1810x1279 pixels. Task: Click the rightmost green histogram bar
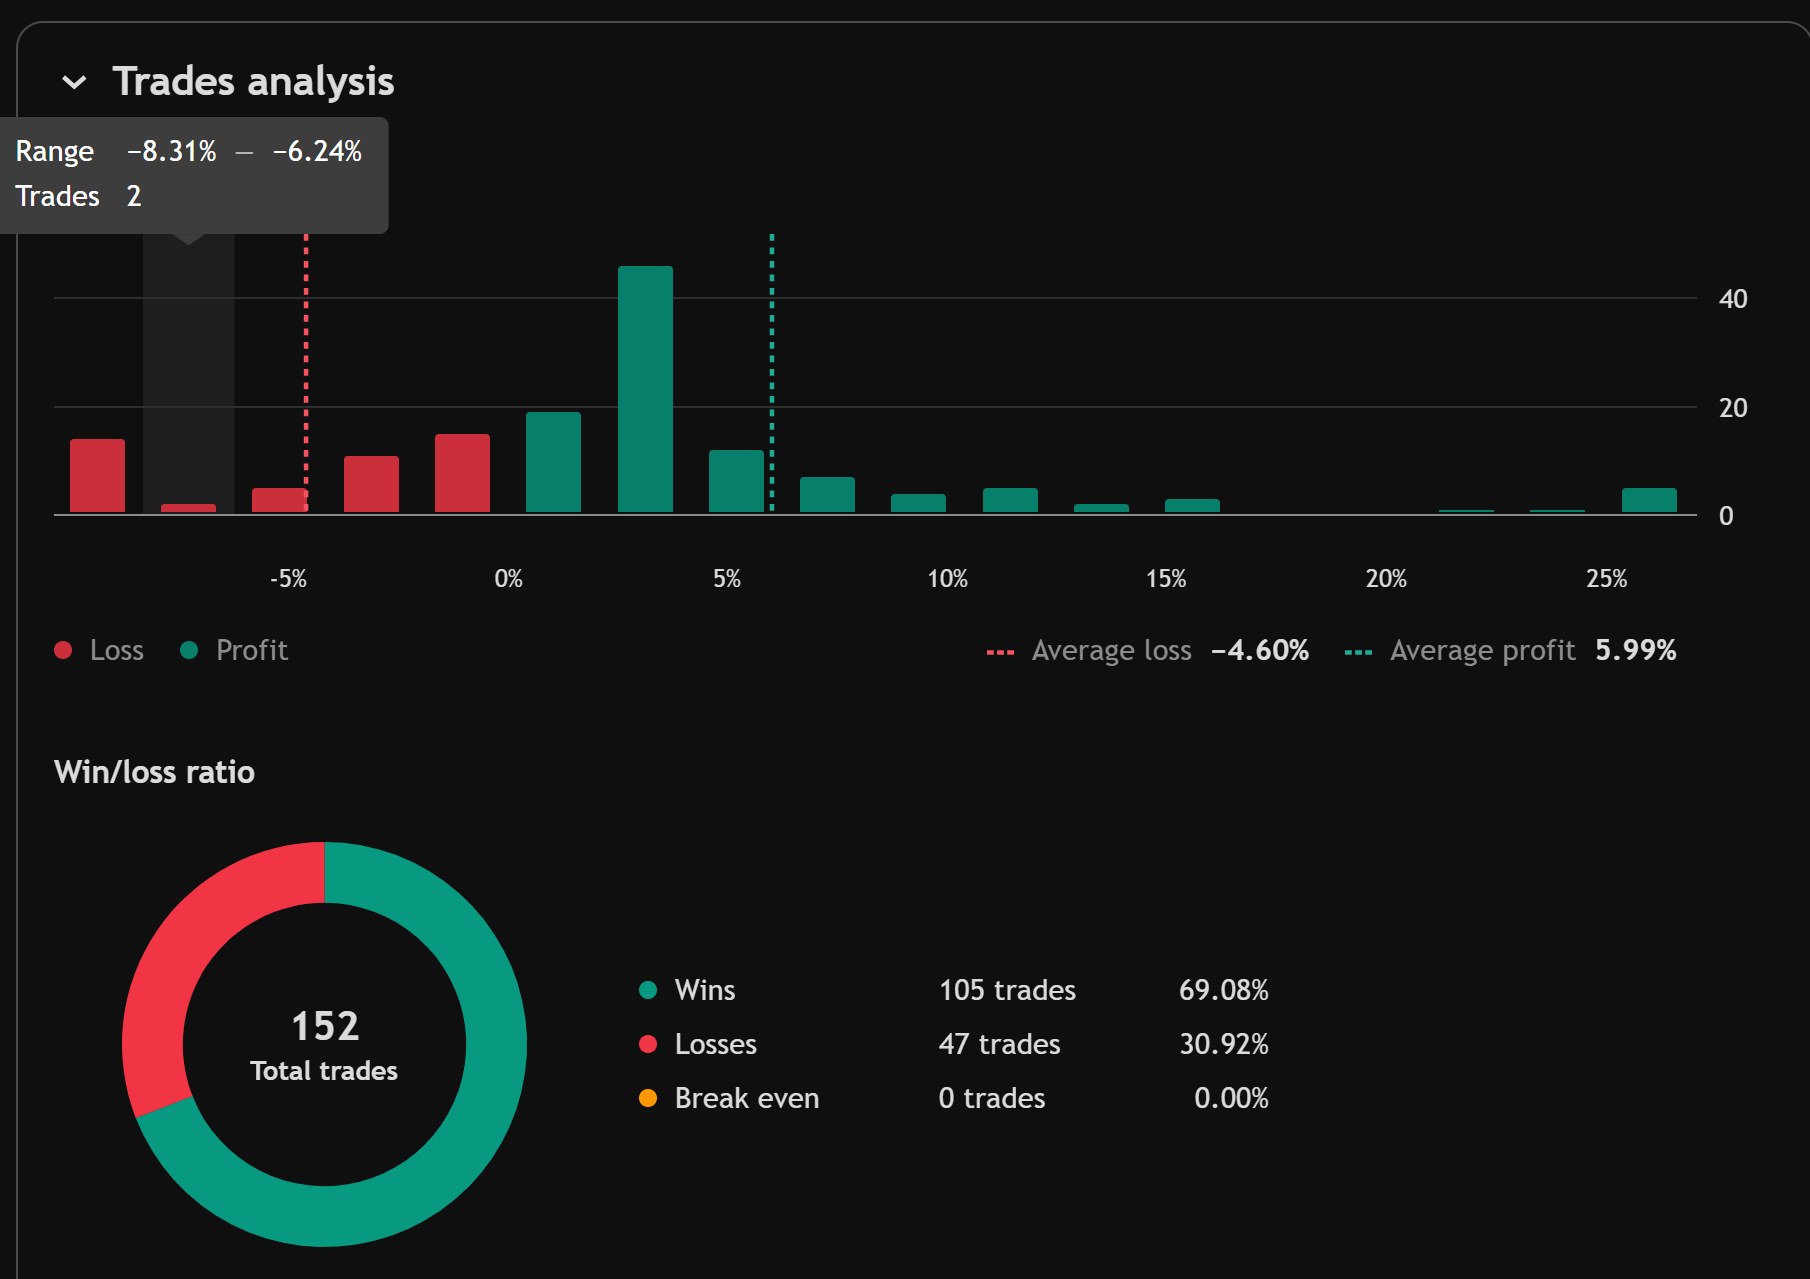[1648, 500]
